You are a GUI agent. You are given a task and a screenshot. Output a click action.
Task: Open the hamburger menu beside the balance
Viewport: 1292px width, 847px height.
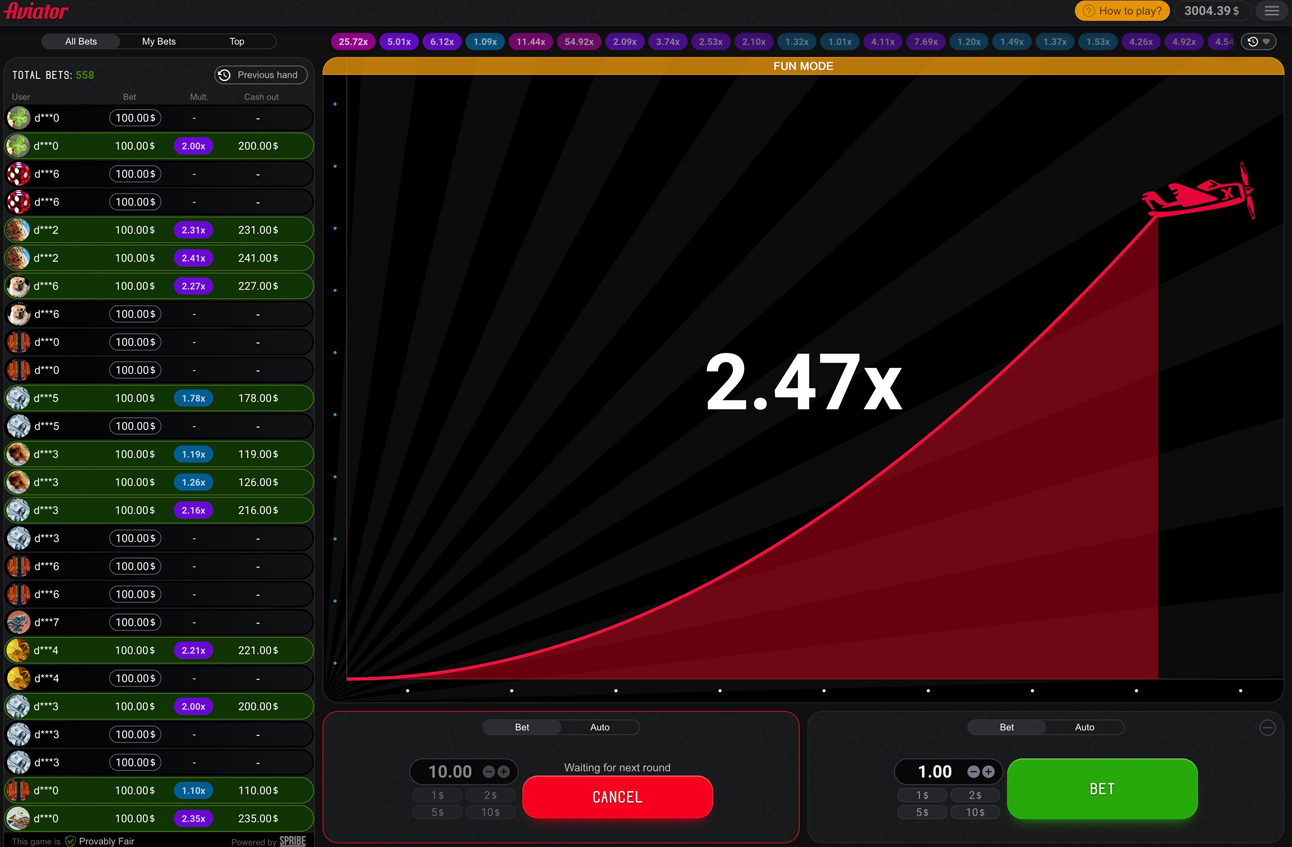1271,11
